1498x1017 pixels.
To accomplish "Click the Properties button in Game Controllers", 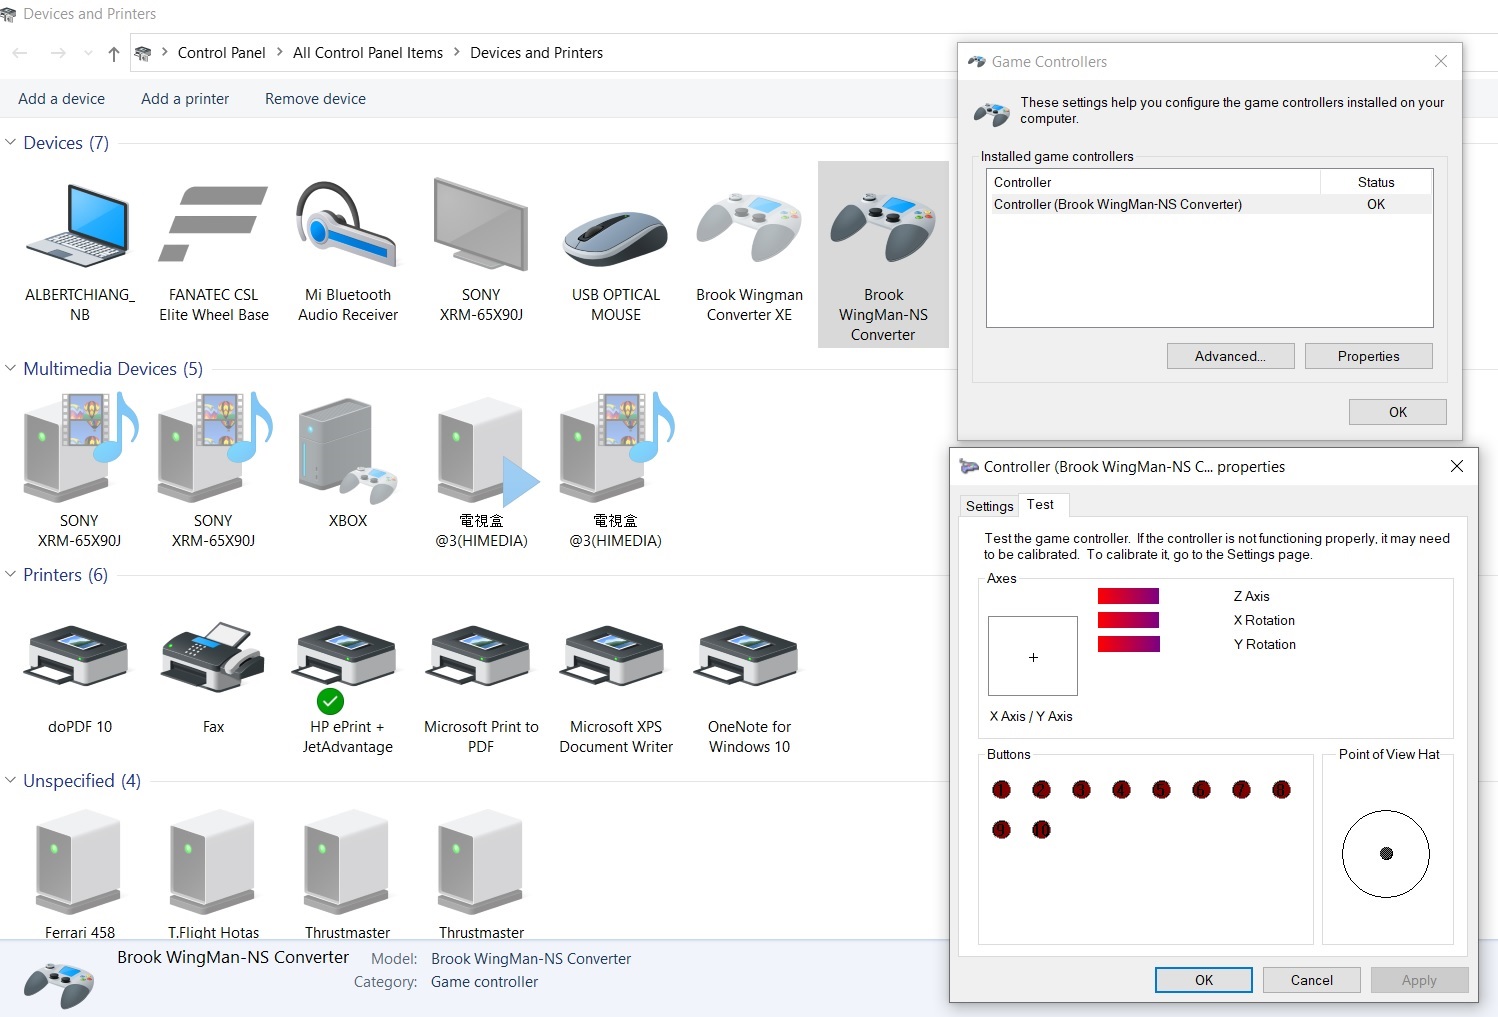I will (1368, 356).
